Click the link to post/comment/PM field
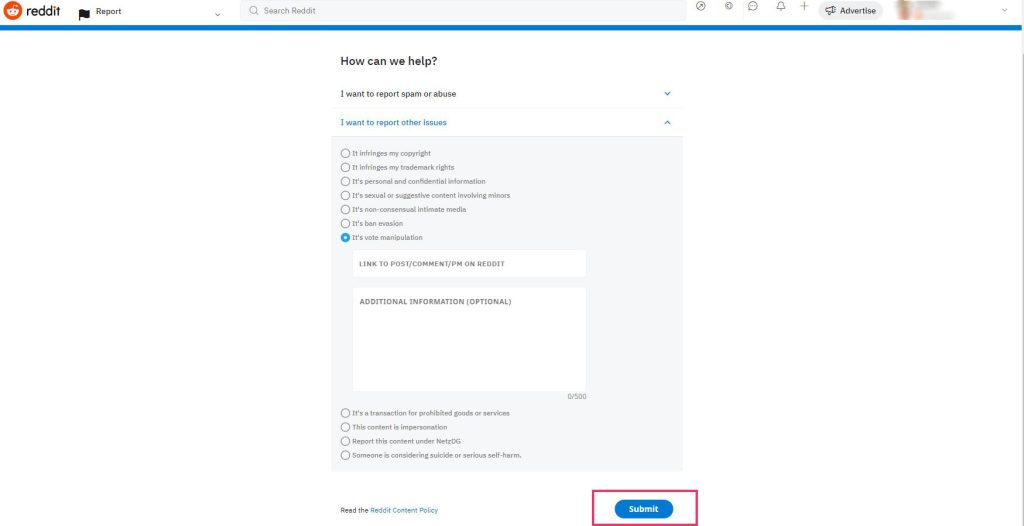The image size is (1024, 526). [469, 264]
